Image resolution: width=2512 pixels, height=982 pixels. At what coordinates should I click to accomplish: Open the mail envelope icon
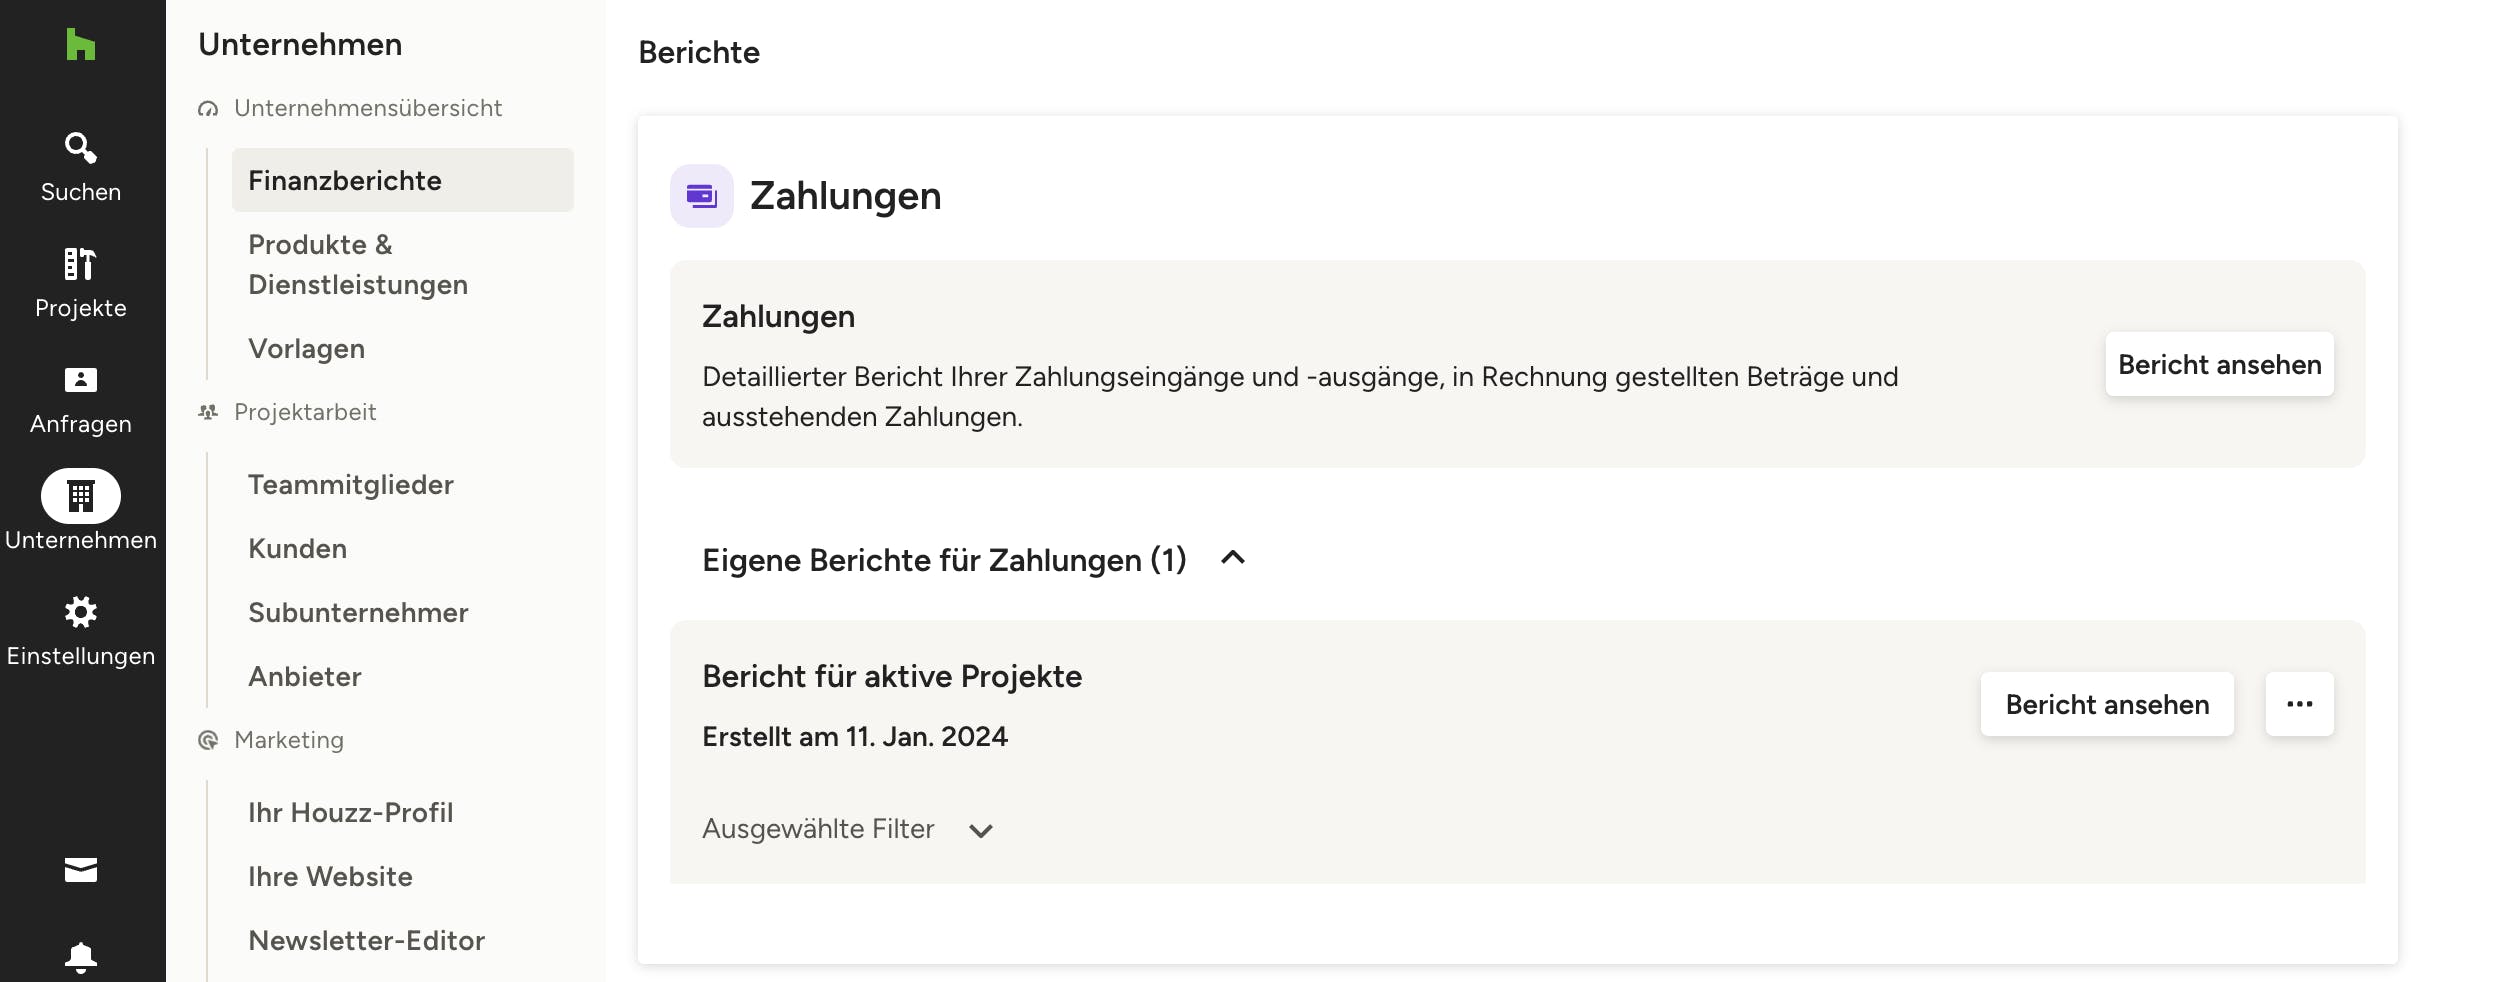[80, 869]
